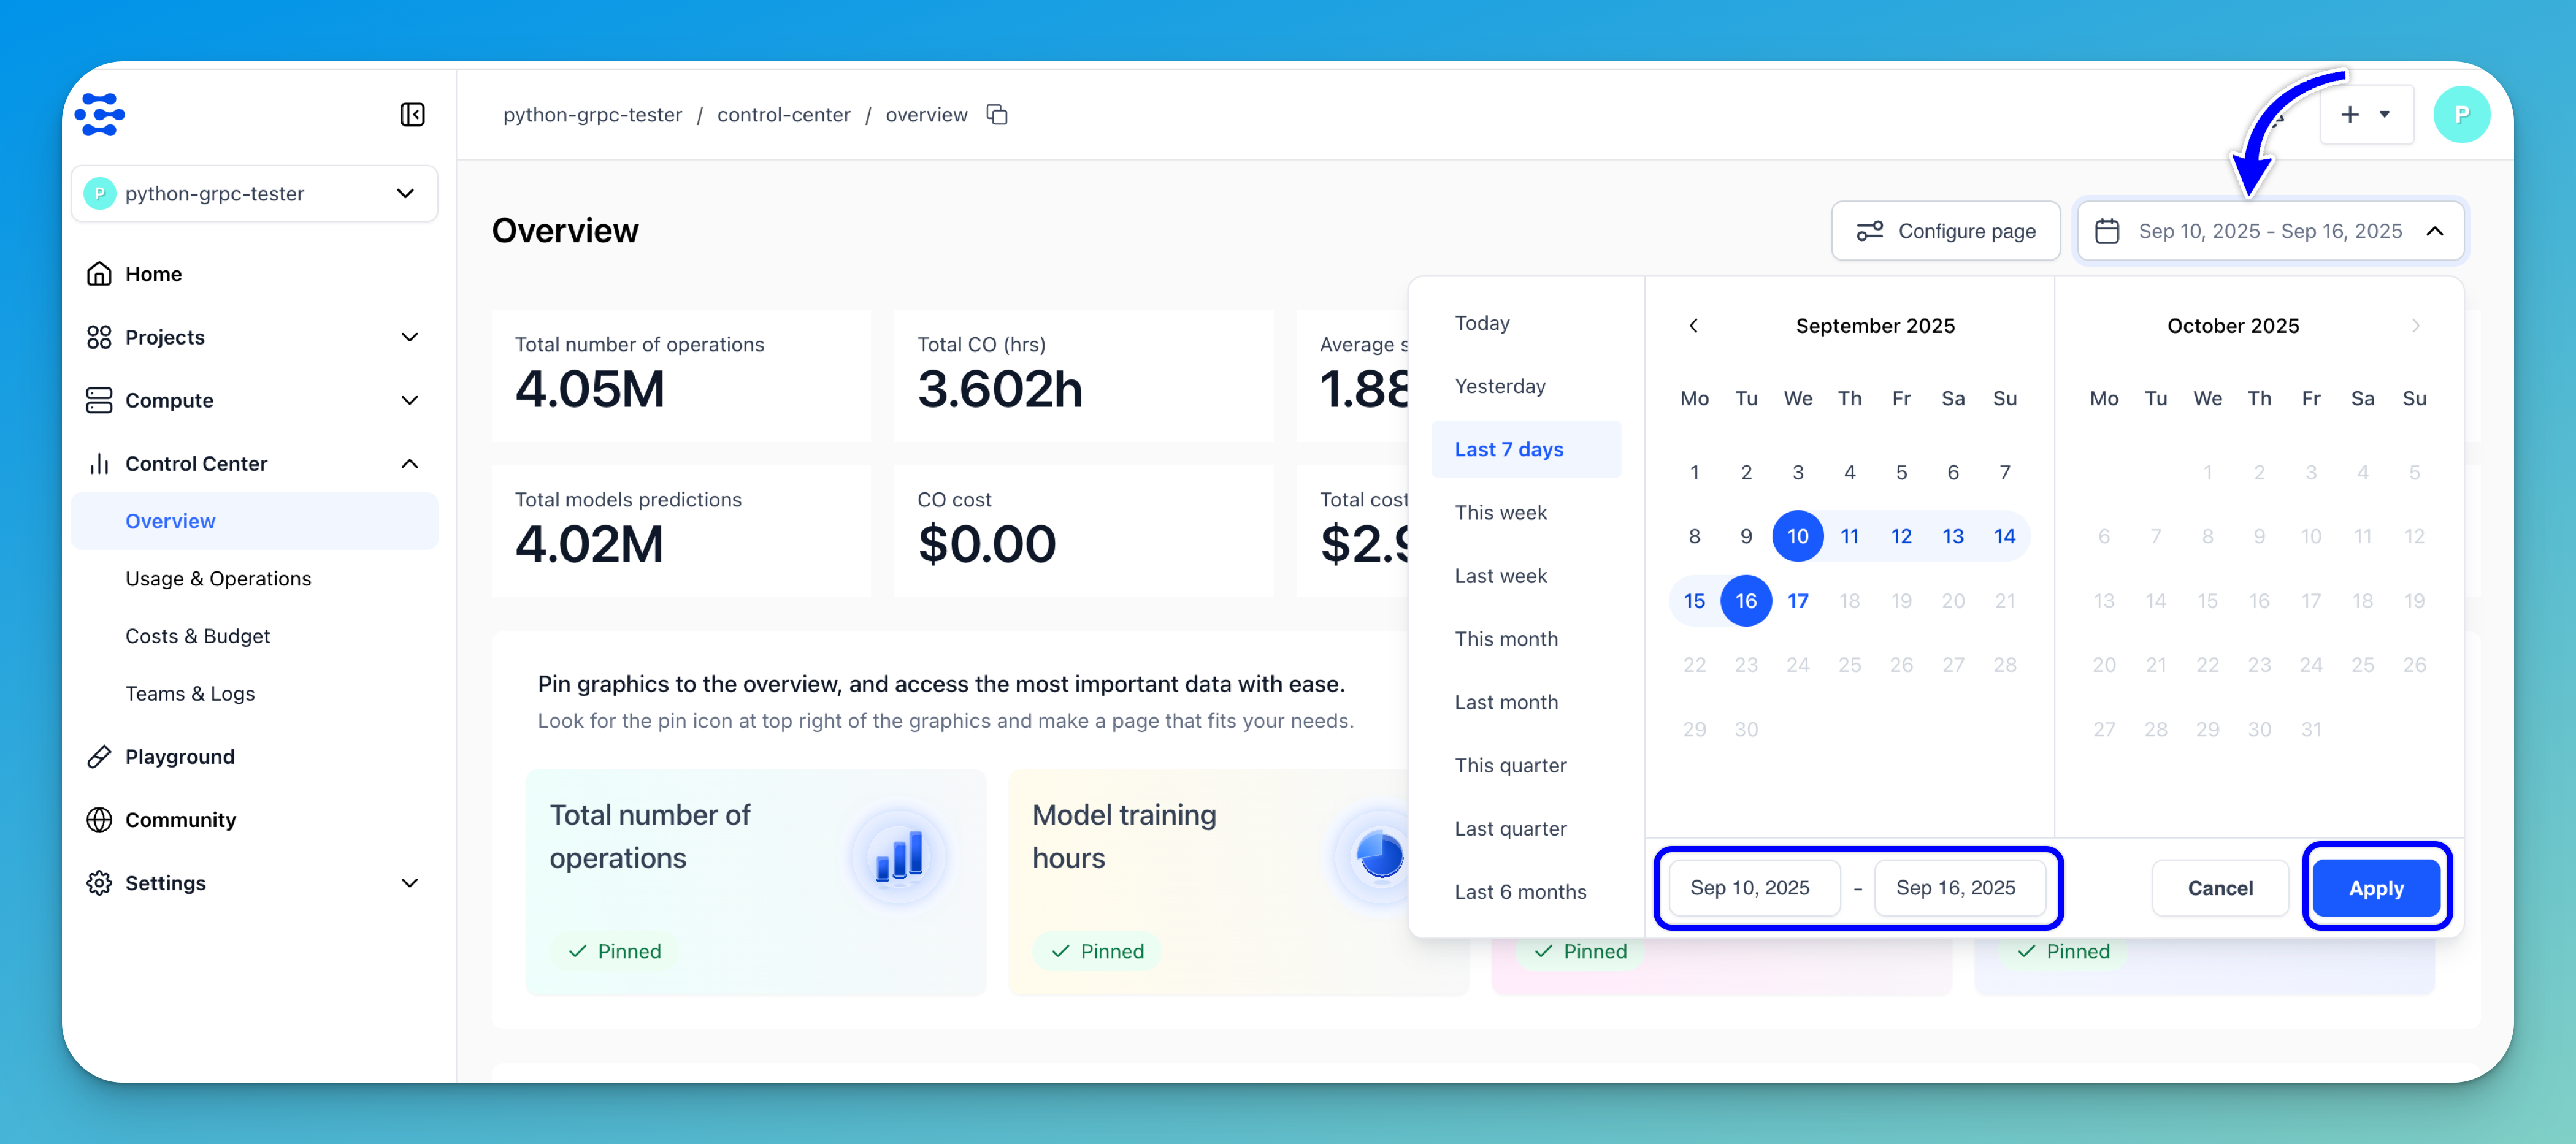
Task: Click the Playground pencil icon
Action: (99, 757)
